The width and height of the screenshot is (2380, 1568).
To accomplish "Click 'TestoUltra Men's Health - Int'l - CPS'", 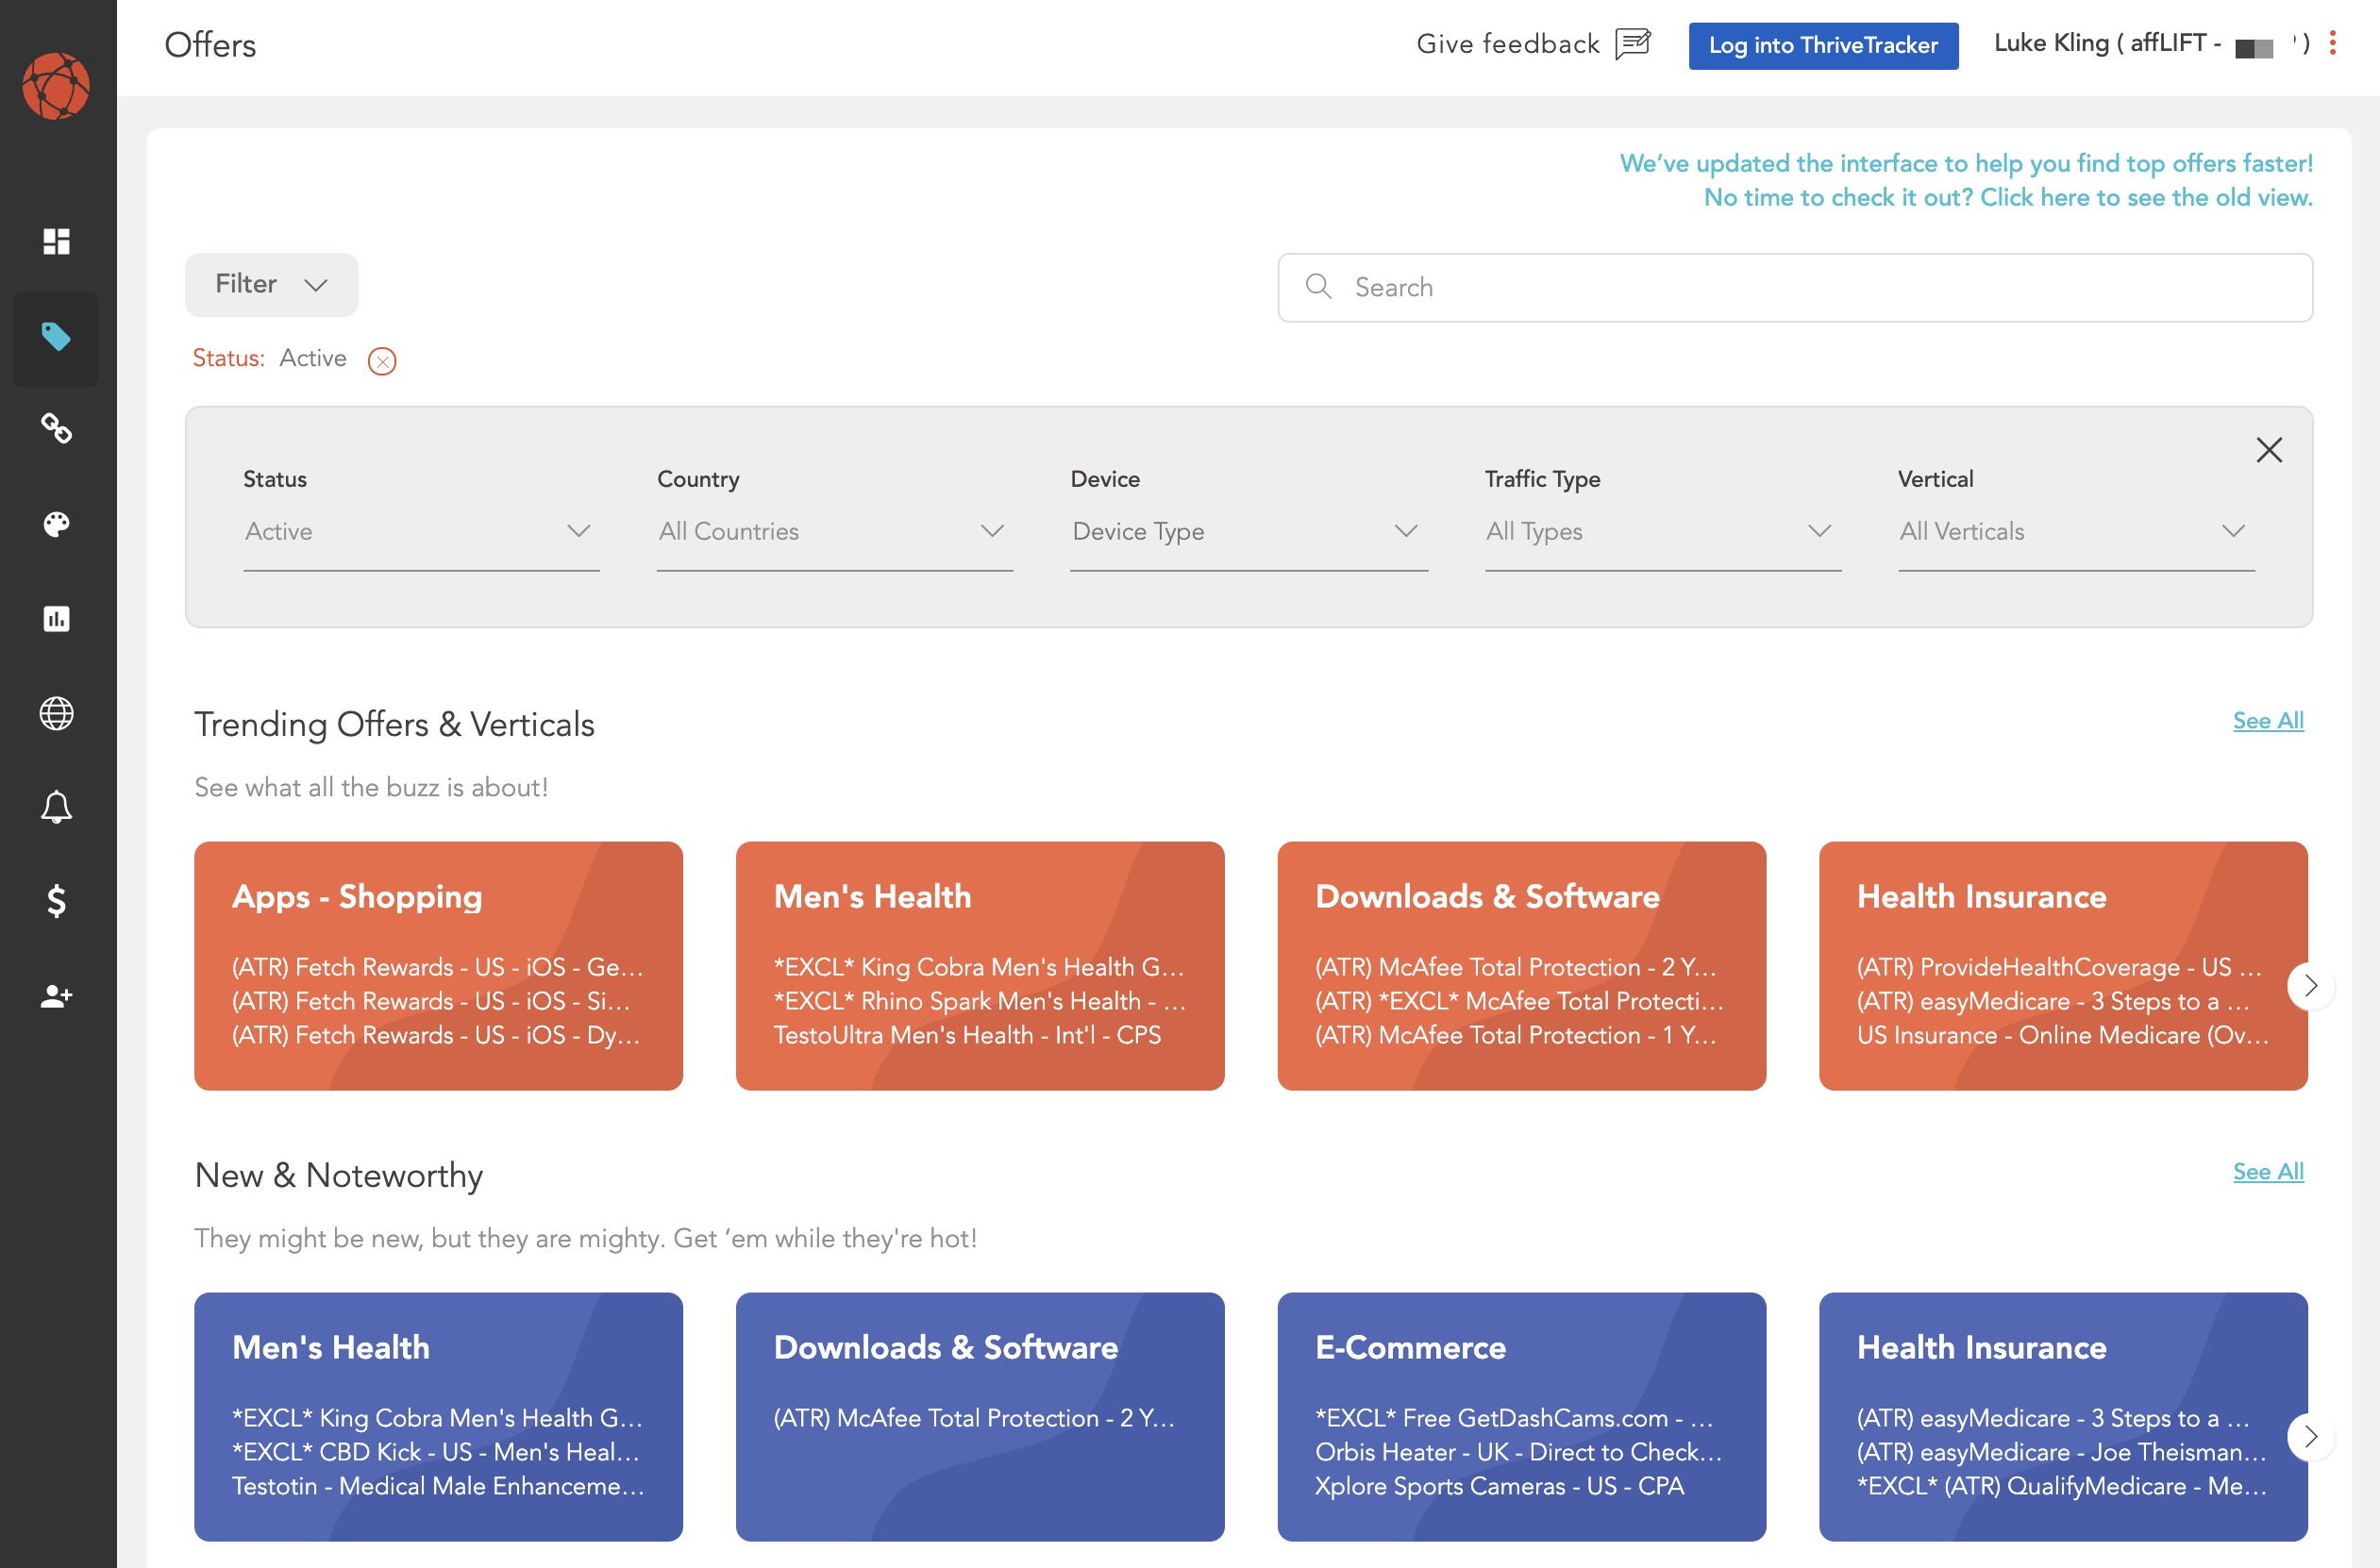I will [x=967, y=1035].
